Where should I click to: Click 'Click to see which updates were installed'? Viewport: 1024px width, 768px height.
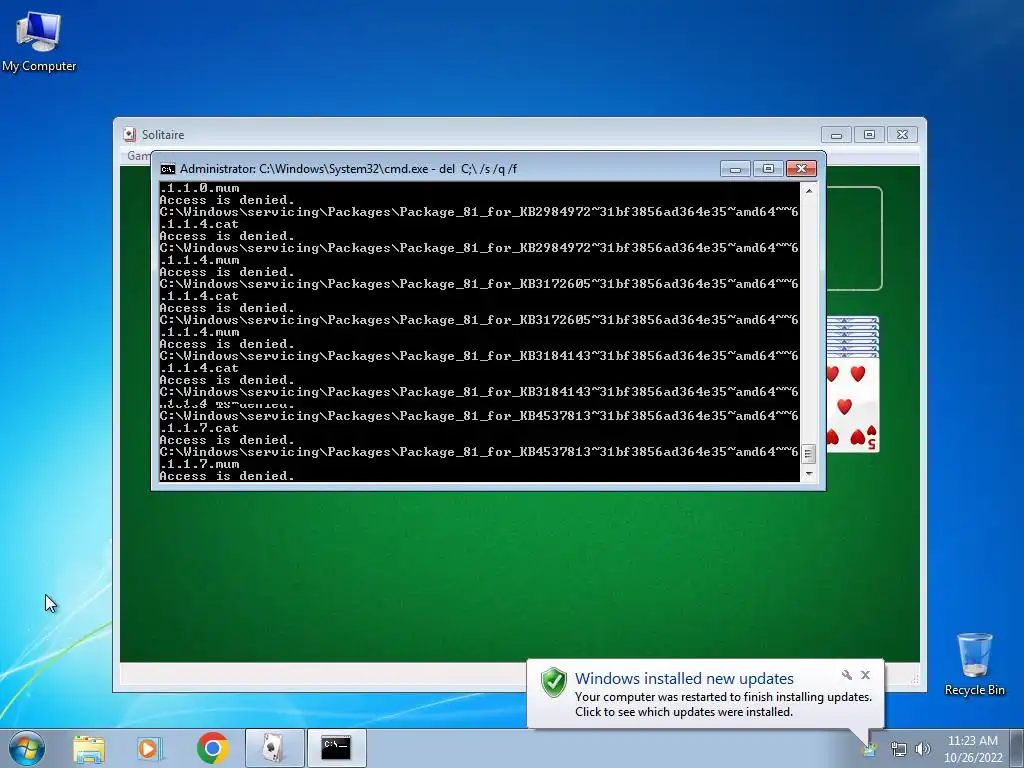[x=684, y=712]
